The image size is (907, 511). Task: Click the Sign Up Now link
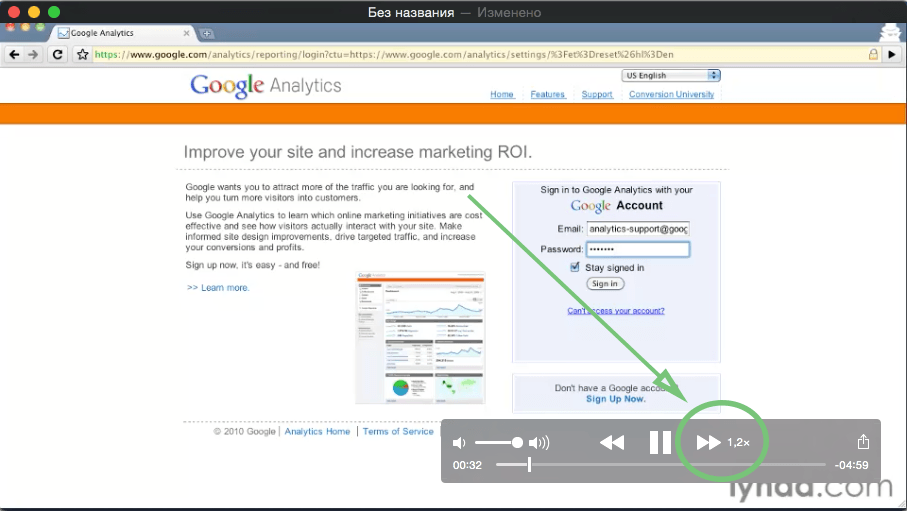pos(615,399)
